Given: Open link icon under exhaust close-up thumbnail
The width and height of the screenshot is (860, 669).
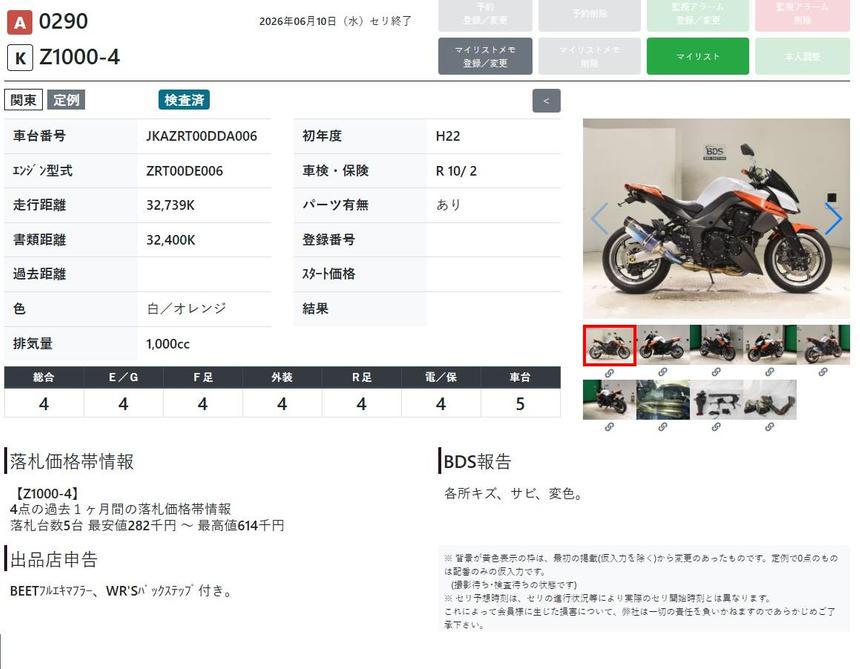Looking at the screenshot, I should 663,427.
